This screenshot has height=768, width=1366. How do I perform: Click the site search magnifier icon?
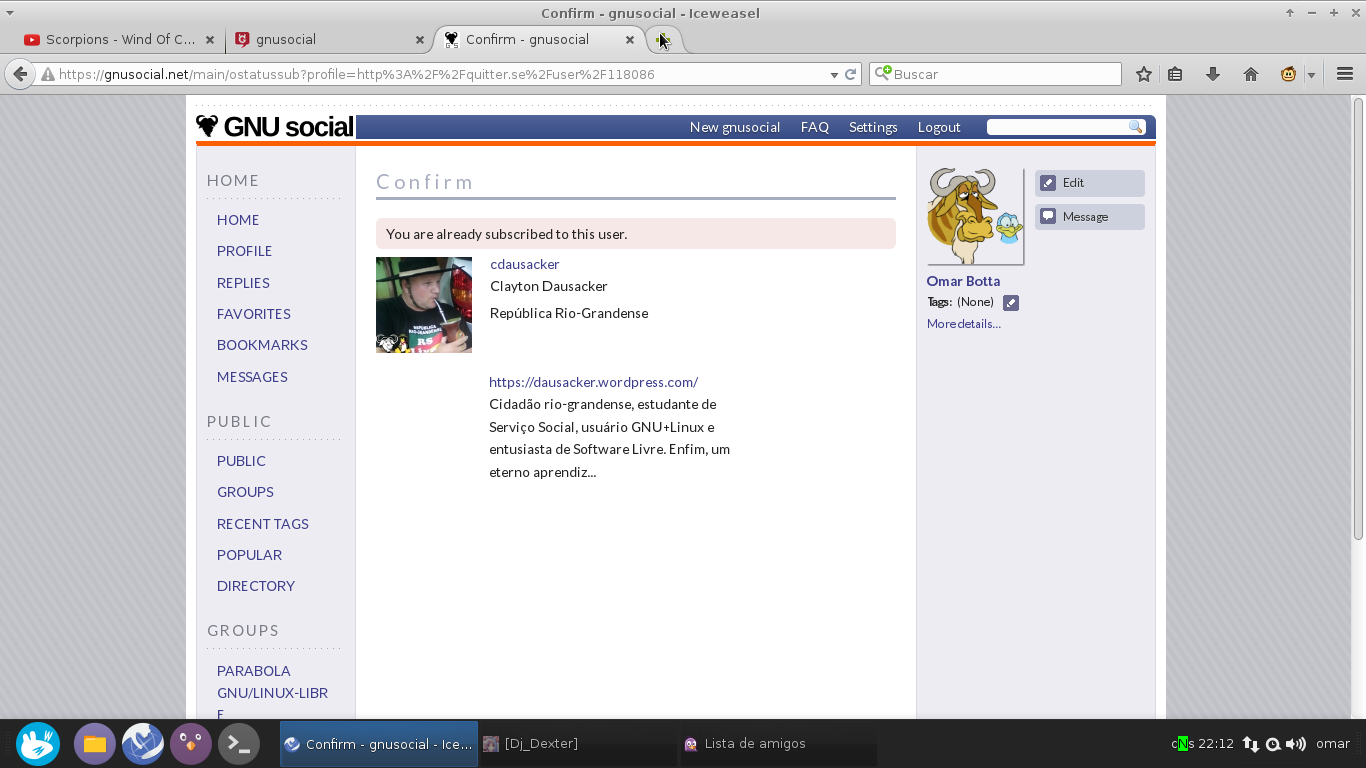(x=1136, y=127)
